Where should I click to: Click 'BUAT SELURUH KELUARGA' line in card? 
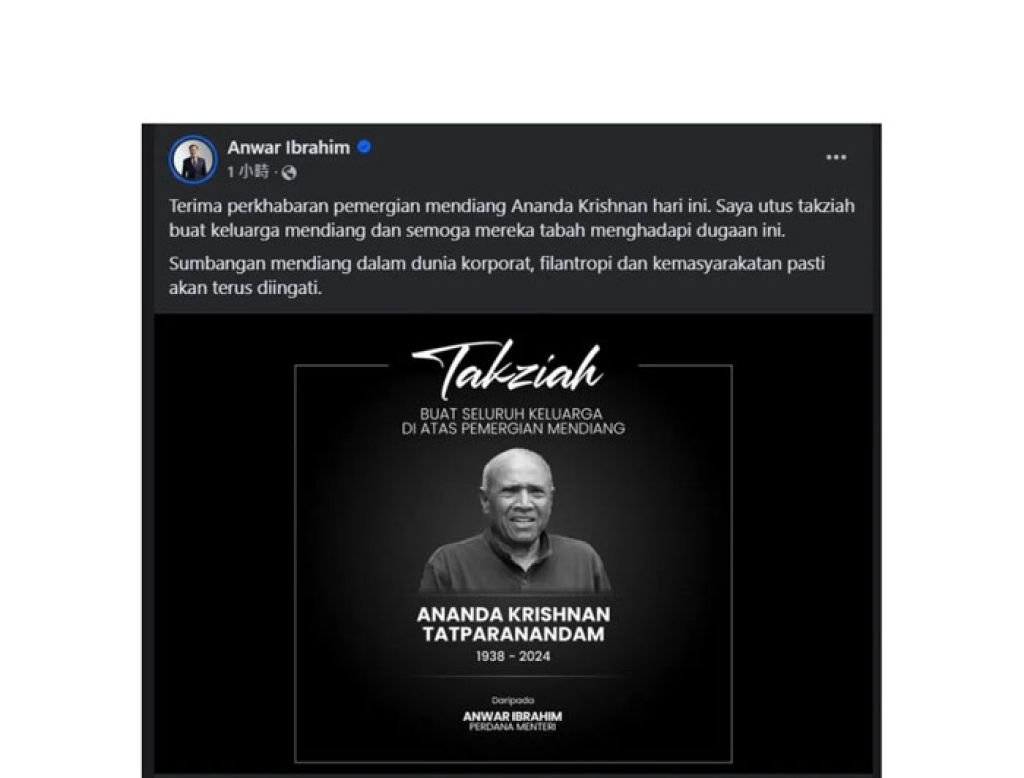[511, 413]
